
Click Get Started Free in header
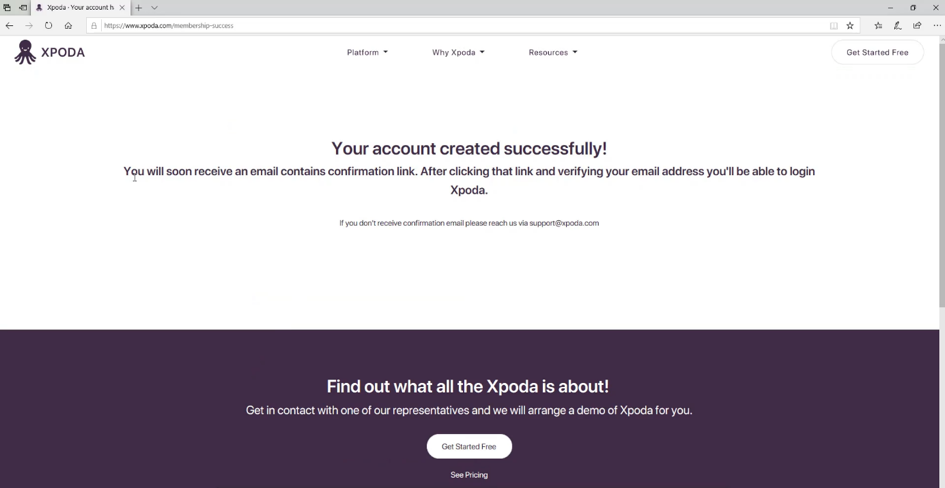pyautogui.click(x=877, y=52)
